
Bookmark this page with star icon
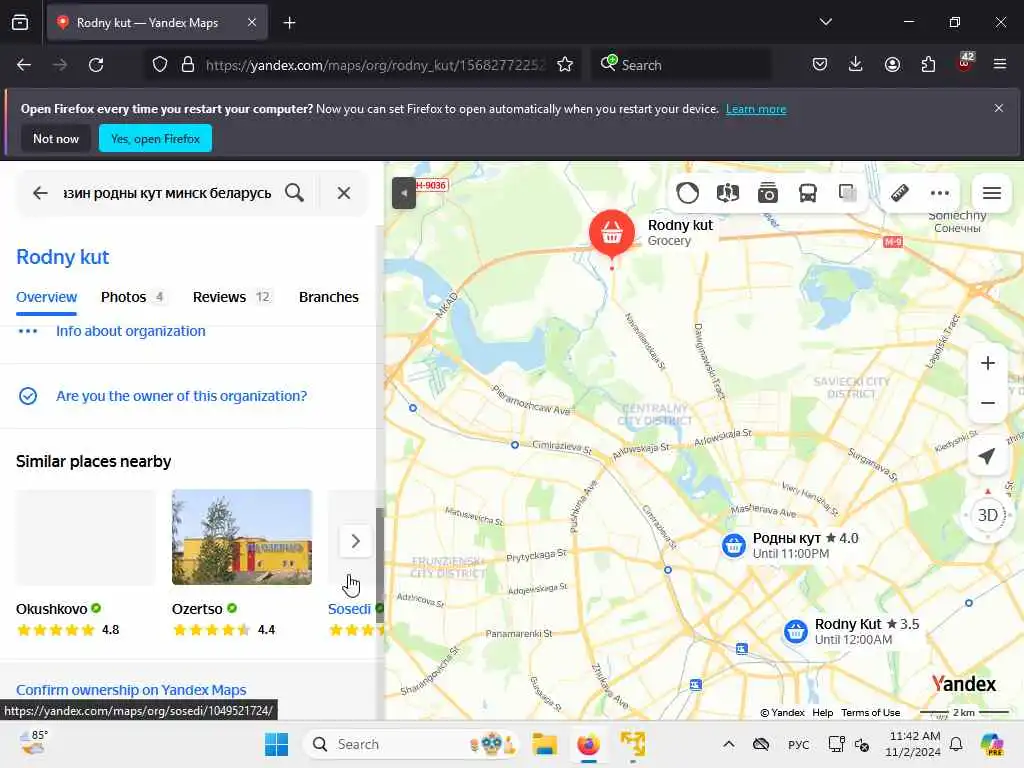(565, 65)
